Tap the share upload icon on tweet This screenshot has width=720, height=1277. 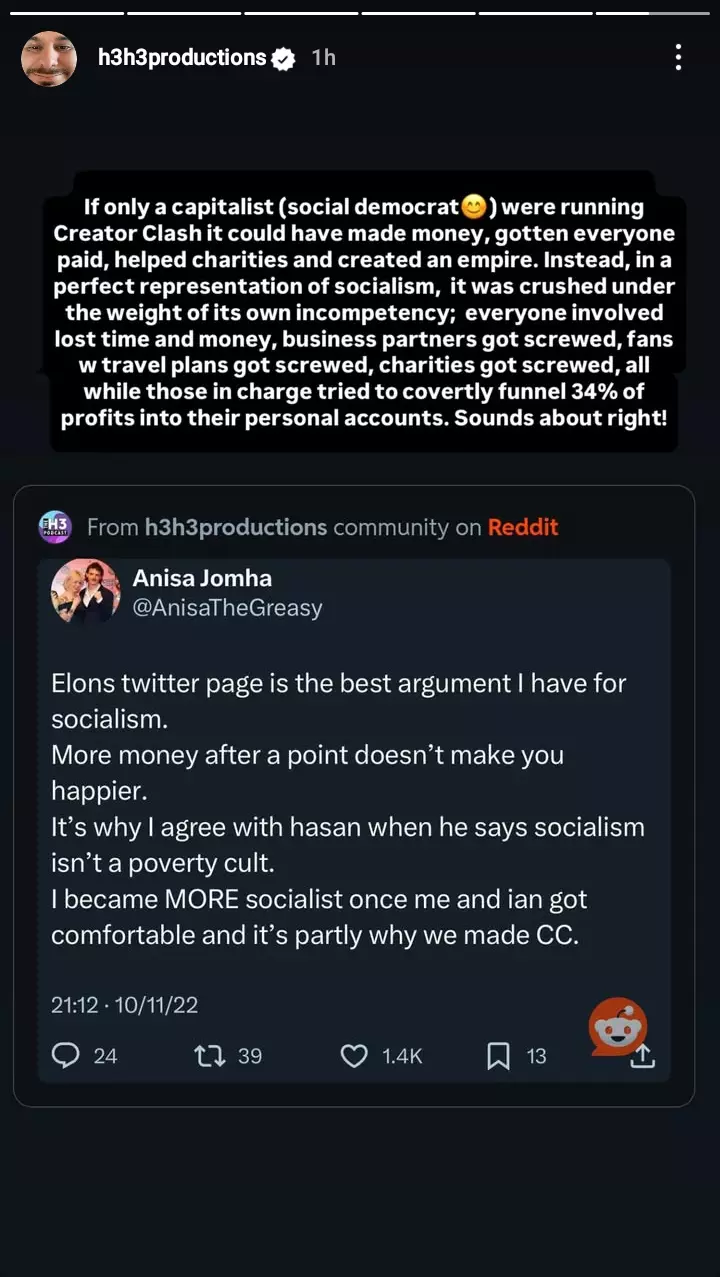pos(643,1056)
